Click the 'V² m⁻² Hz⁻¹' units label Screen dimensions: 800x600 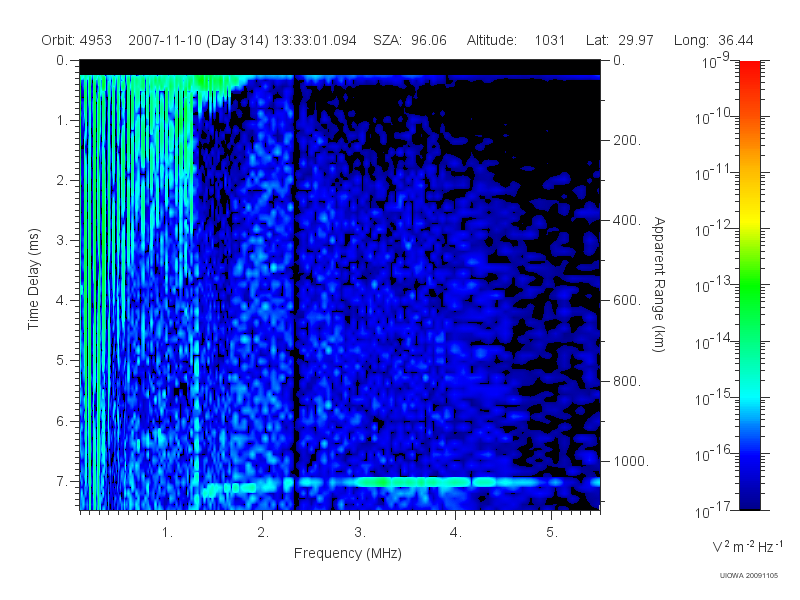(x=747, y=546)
